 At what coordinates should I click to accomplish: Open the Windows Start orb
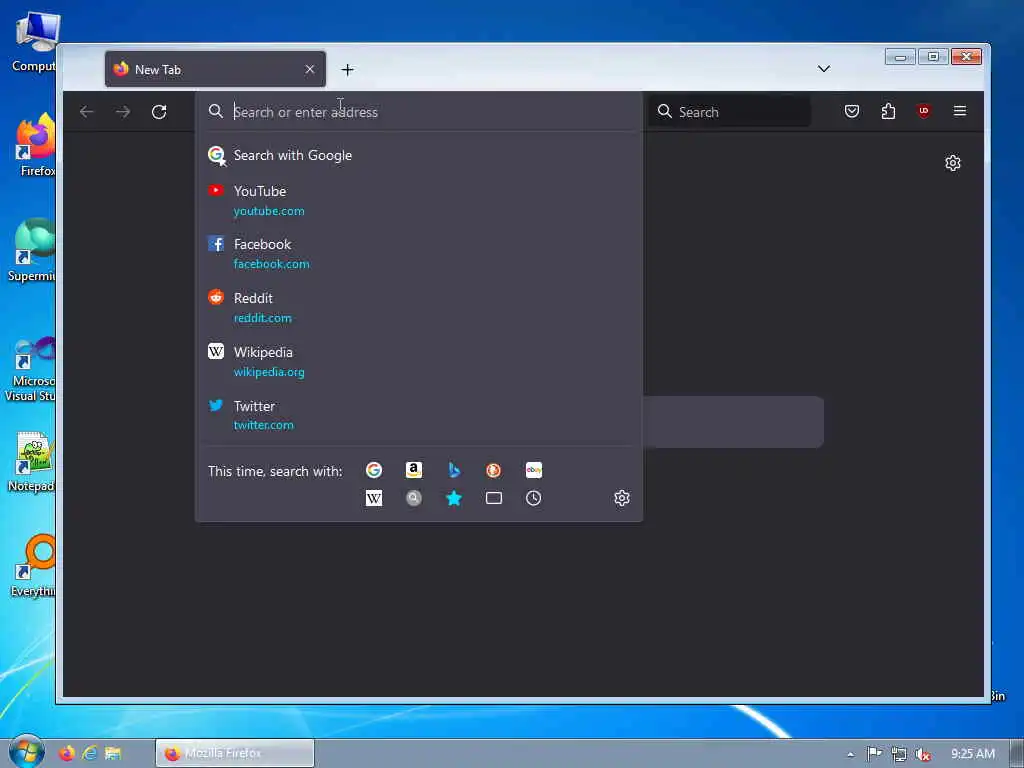click(26, 752)
